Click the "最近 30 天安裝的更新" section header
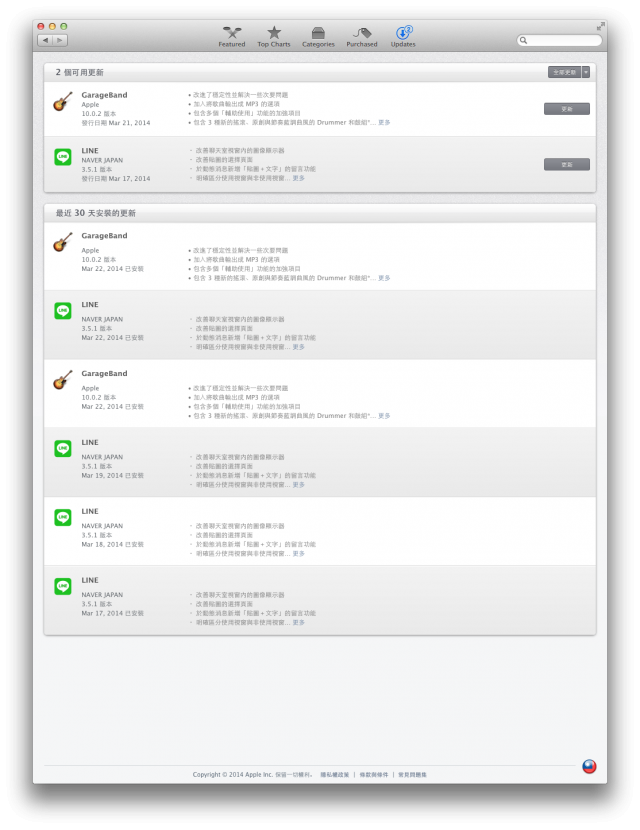 (96, 213)
